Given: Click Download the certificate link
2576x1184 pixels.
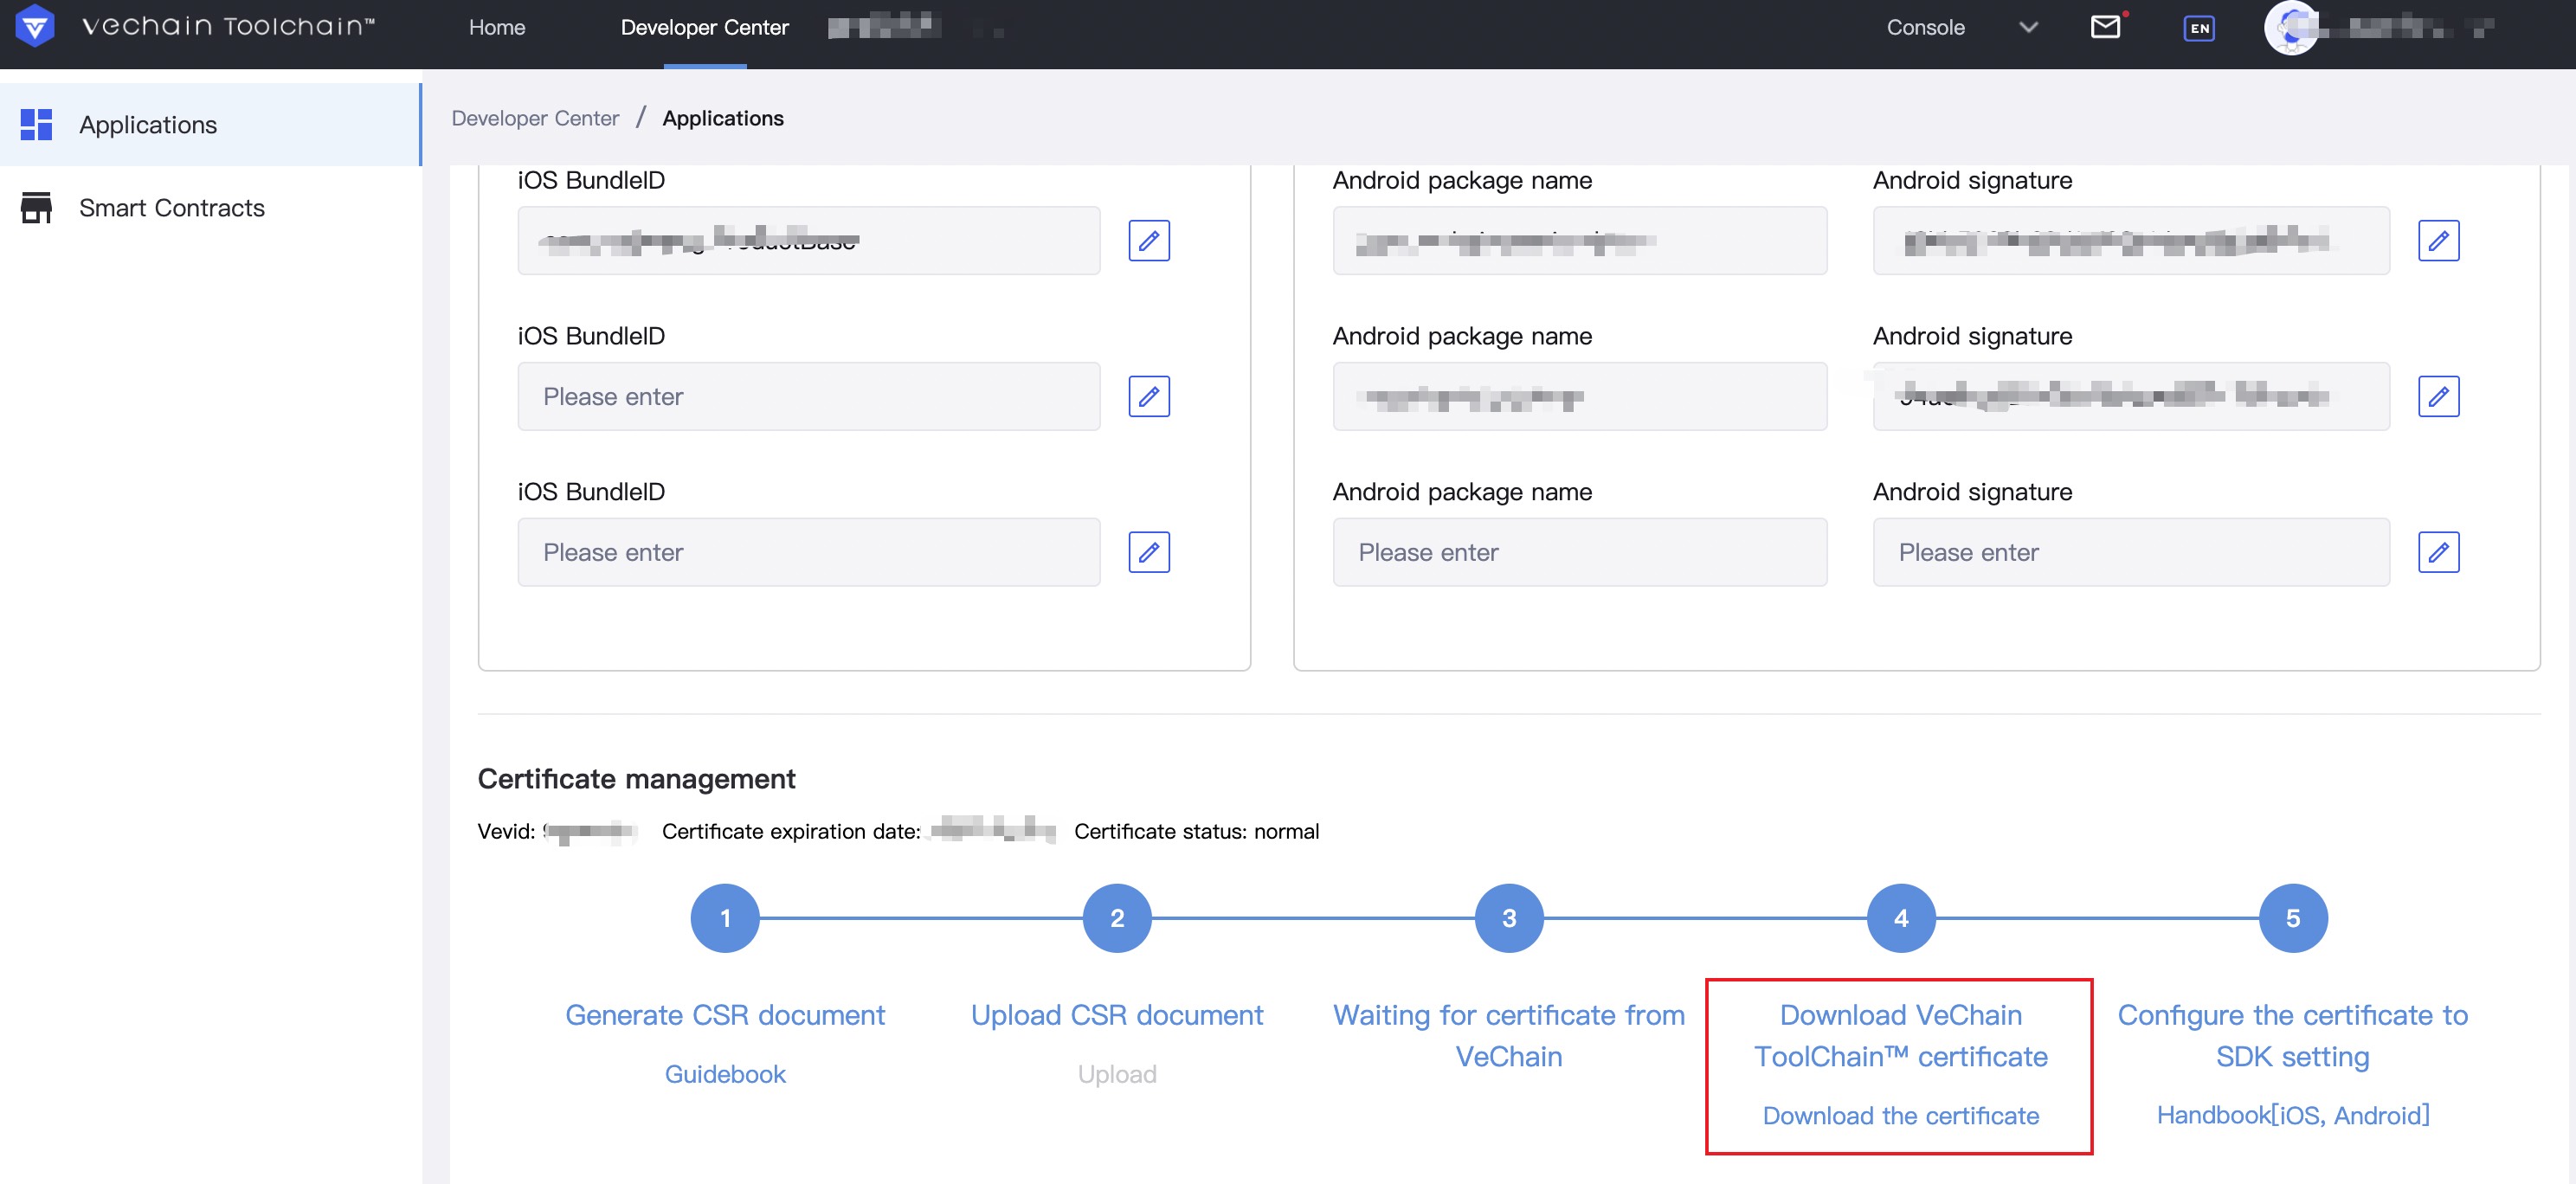Looking at the screenshot, I should [x=1900, y=1116].
